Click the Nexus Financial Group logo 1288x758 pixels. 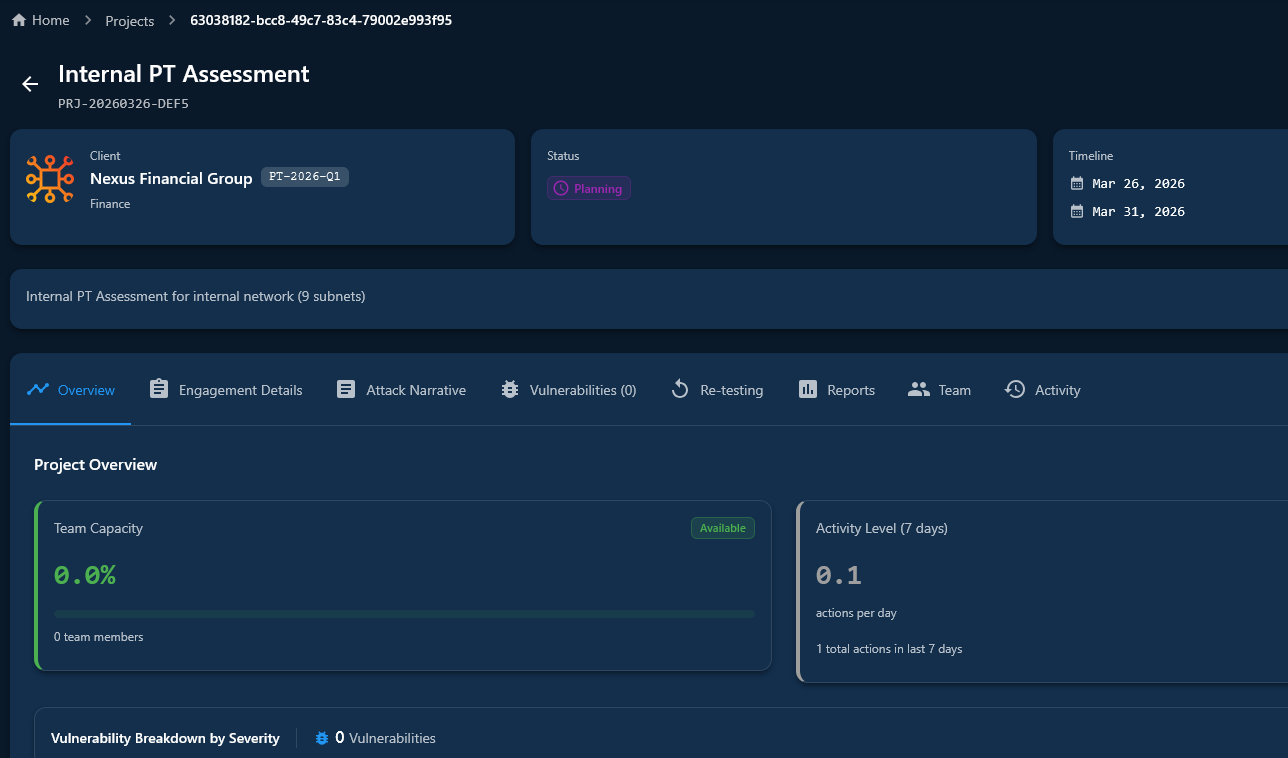click(50, 179)
